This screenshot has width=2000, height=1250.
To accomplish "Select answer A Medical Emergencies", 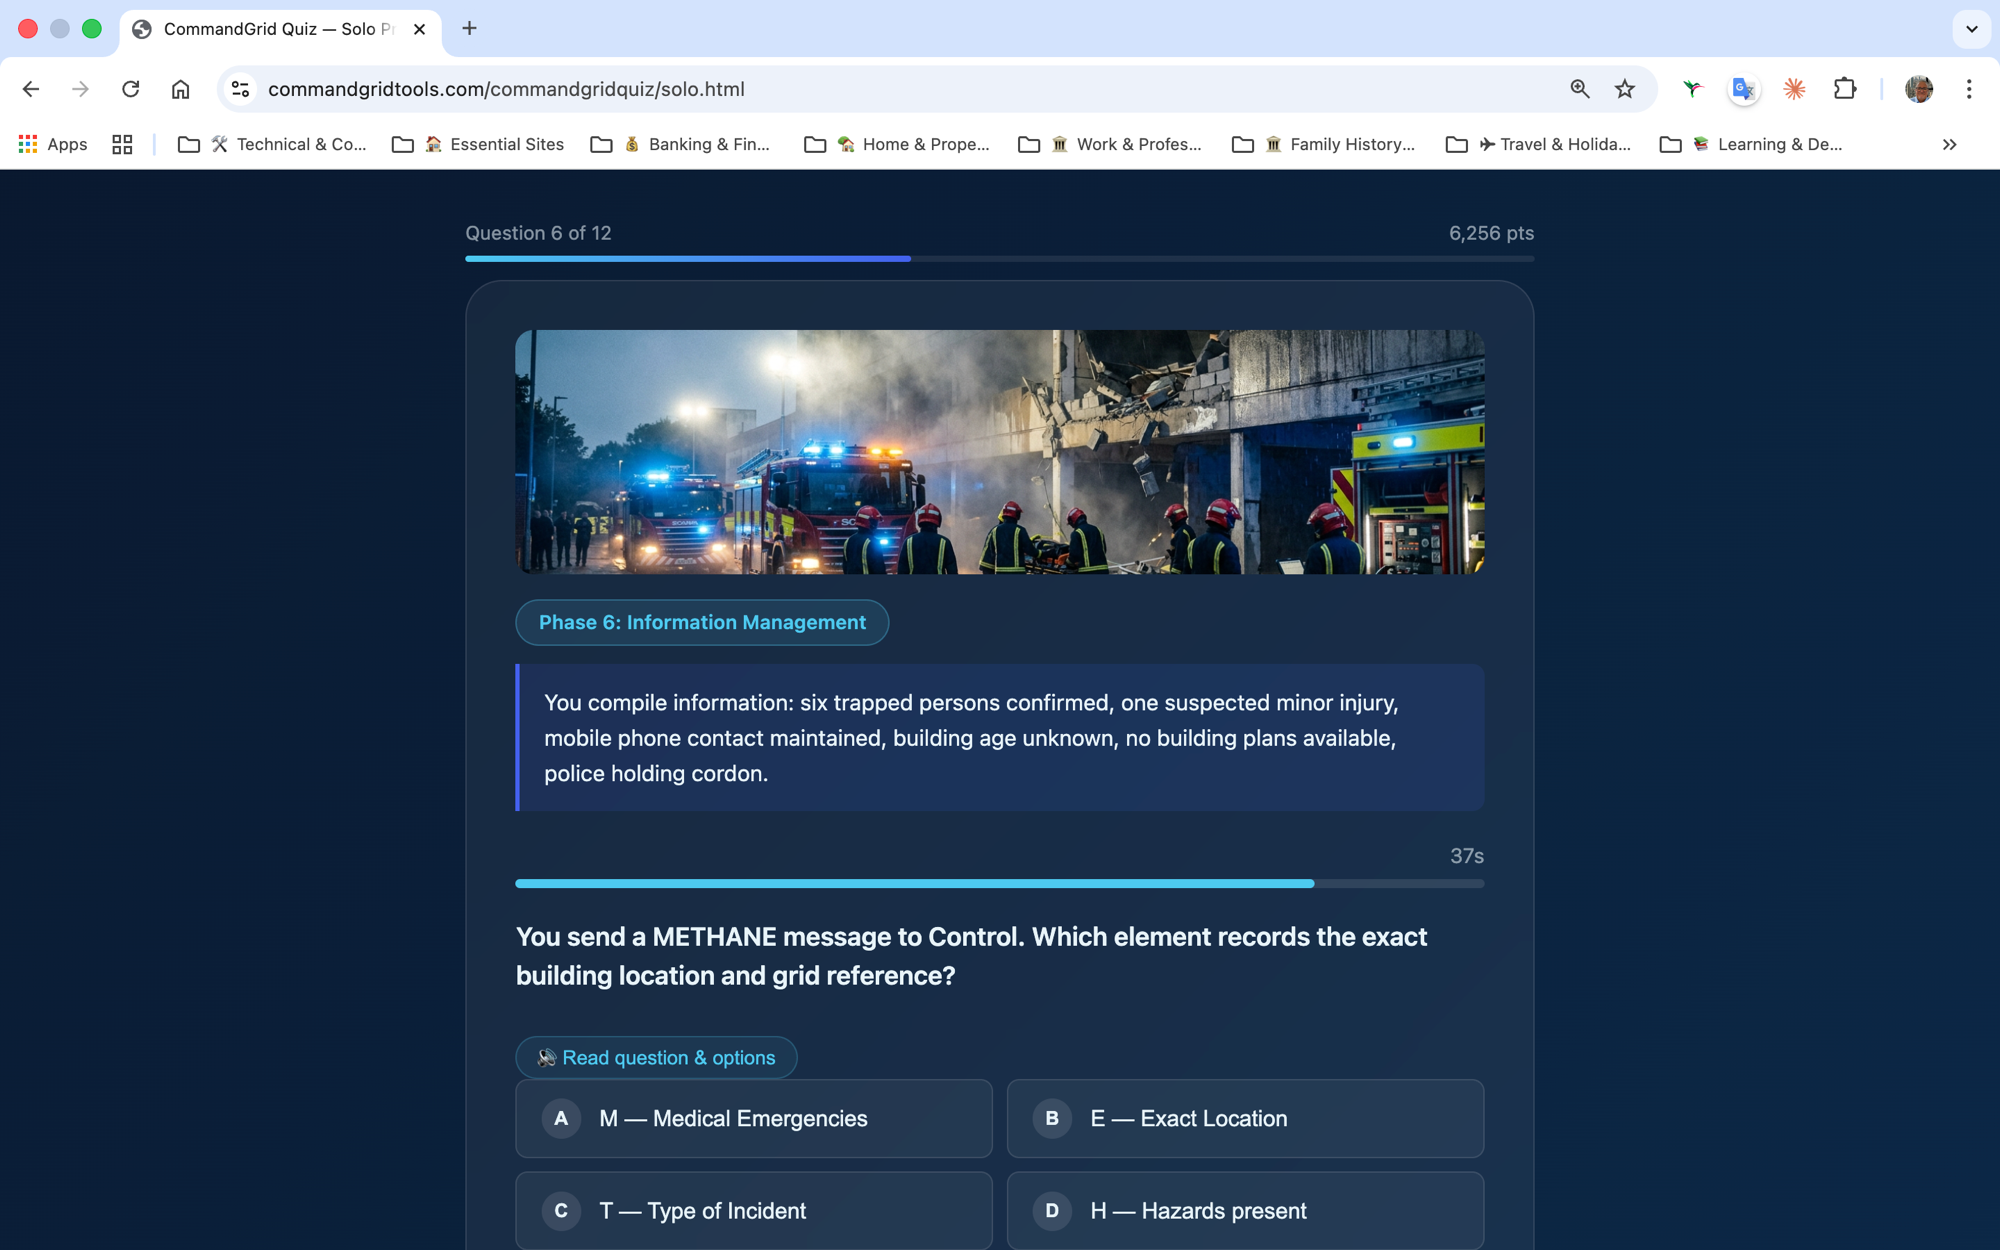I will tap(753, 1118).
